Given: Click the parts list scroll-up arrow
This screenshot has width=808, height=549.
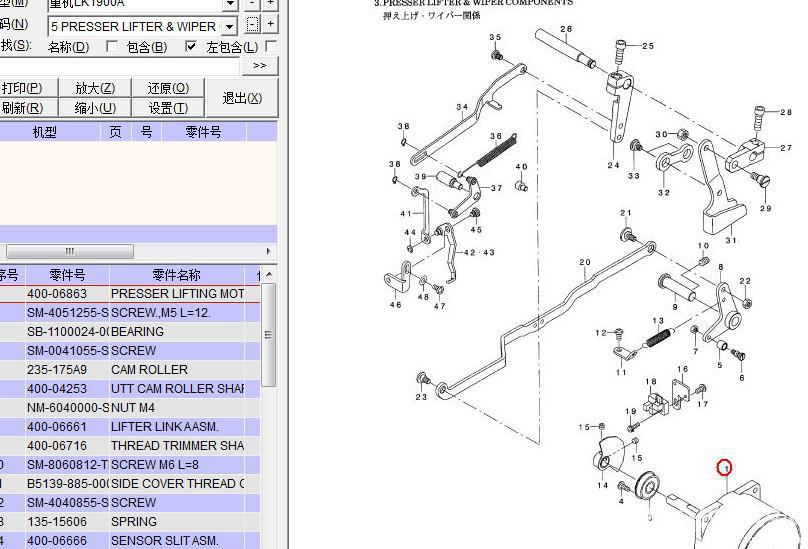Looking at the screenshot, I should [268, 275].
